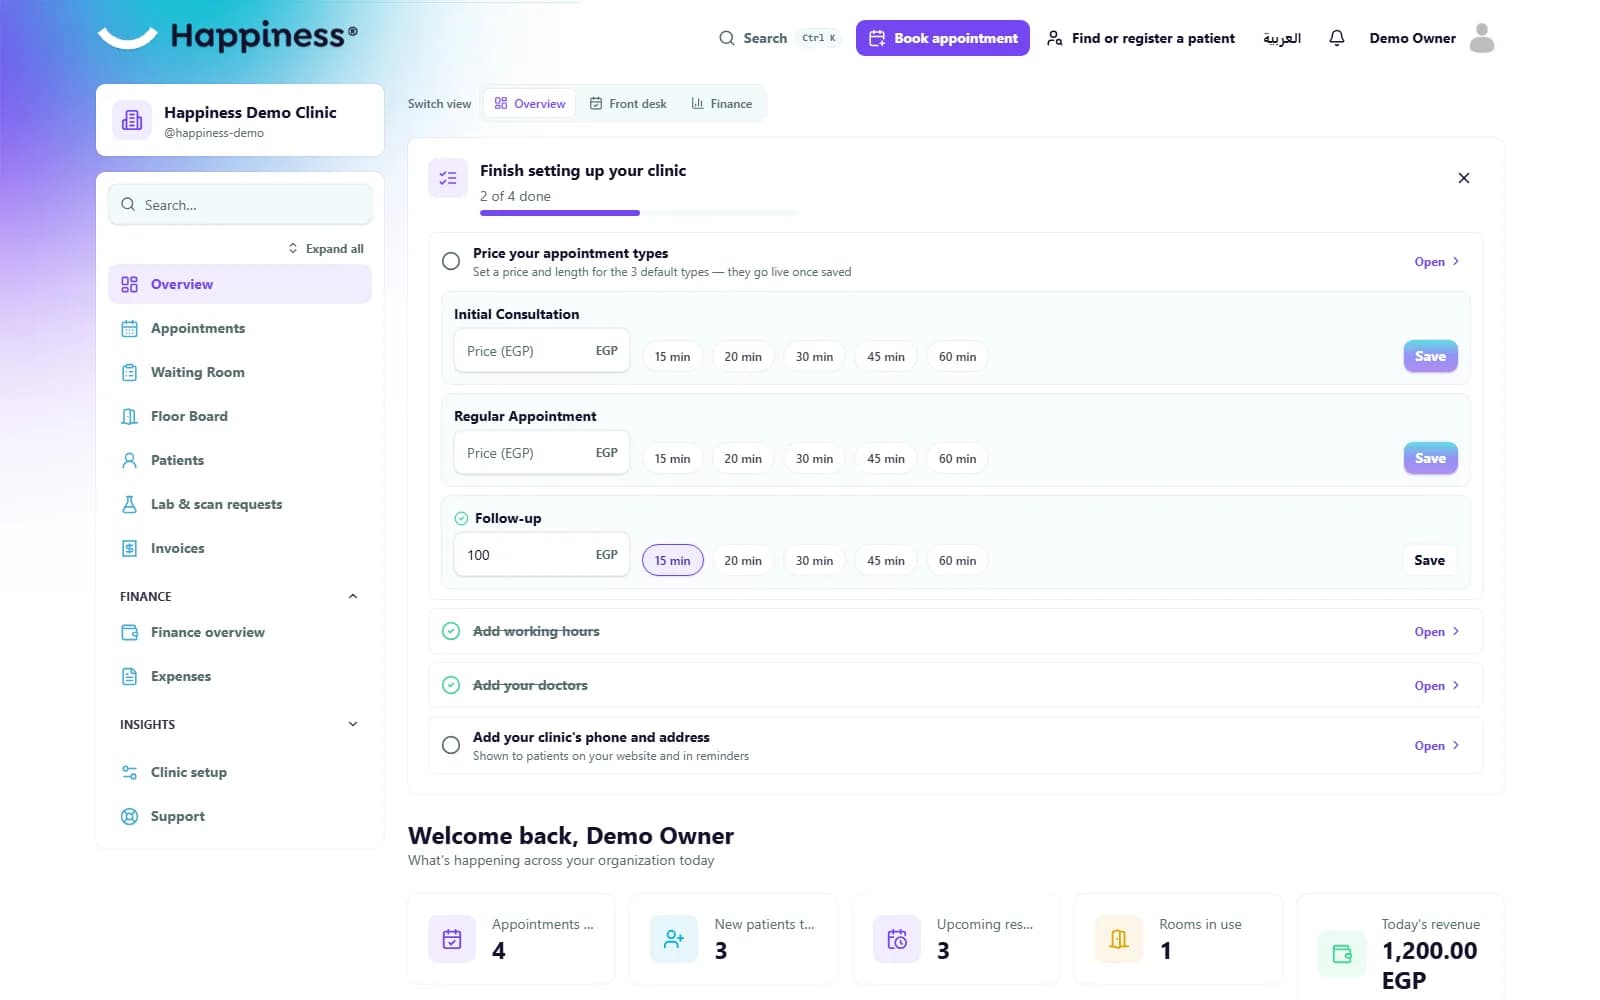This screenshot has height=1000, width=1600.
Task: Open the Waiting Room sidebar icon
Action: (x=129, y=372)
